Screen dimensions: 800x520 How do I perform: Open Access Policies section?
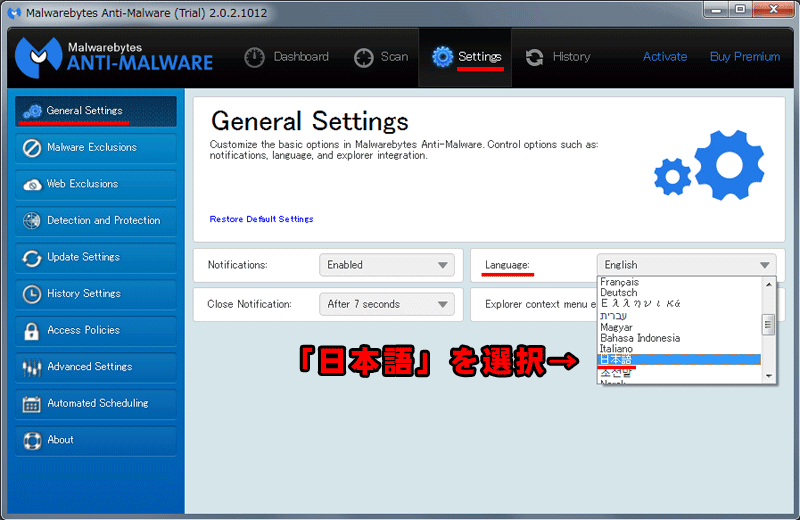96,331
